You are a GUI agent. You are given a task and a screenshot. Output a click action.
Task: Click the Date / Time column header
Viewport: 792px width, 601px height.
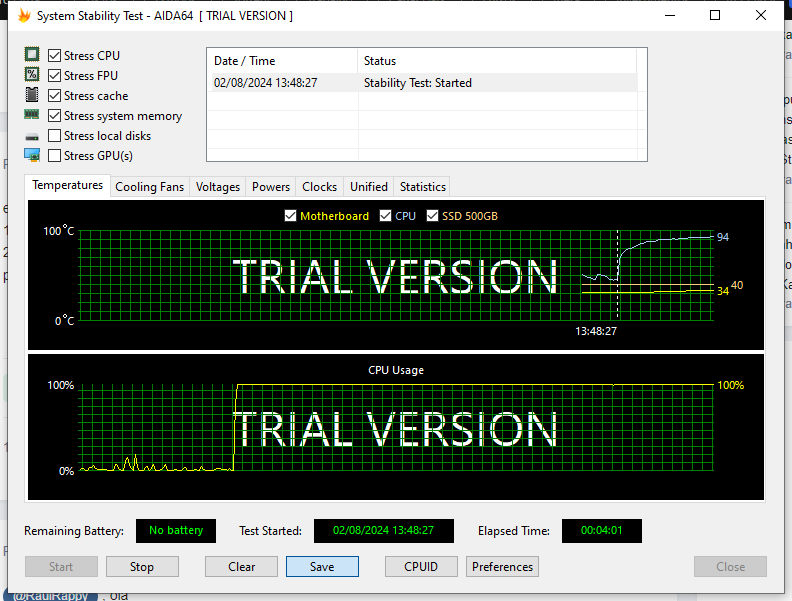tap(282, 61)
